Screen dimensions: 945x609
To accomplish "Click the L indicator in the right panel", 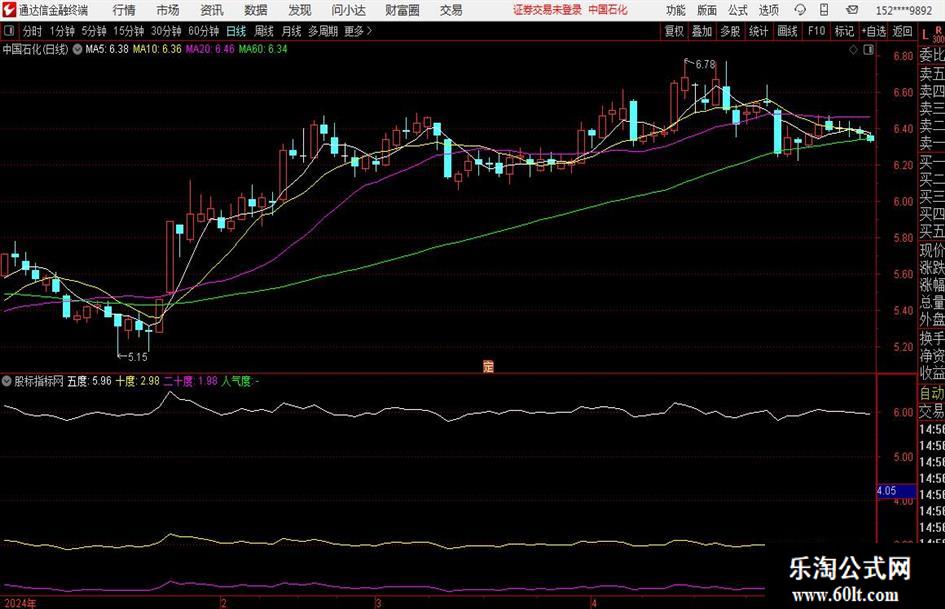I will [x=925, y=35].
